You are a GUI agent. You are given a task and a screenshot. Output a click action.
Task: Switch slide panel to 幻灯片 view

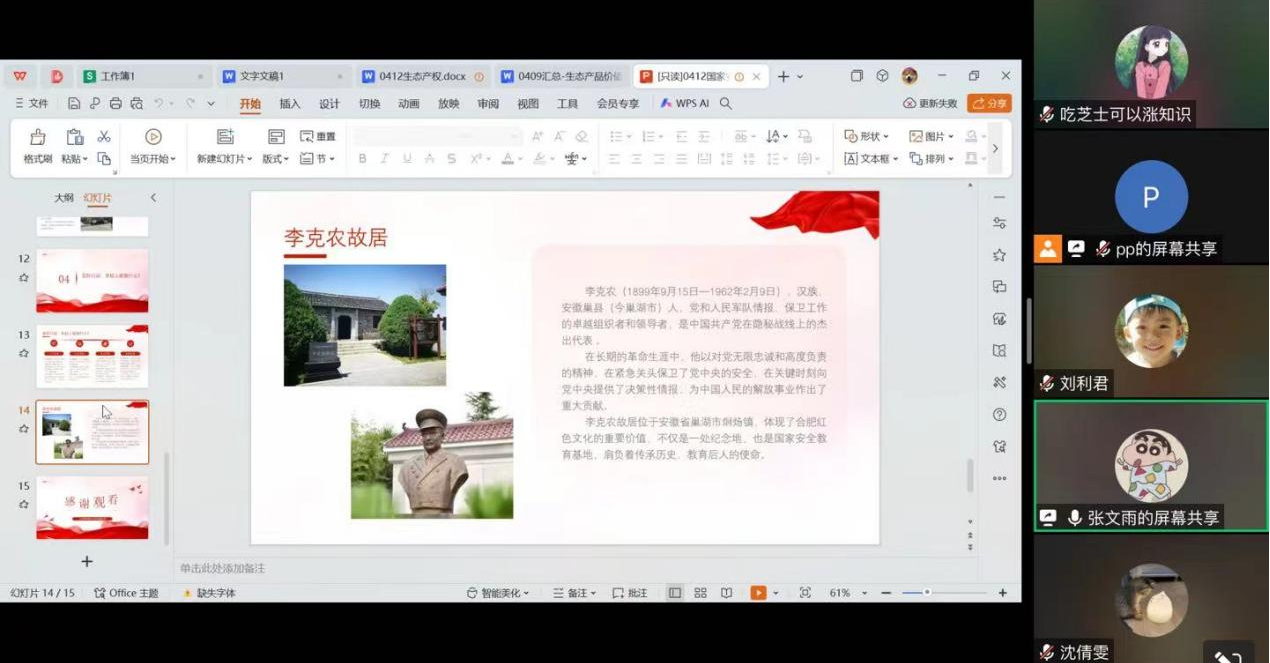click(97, 198)
